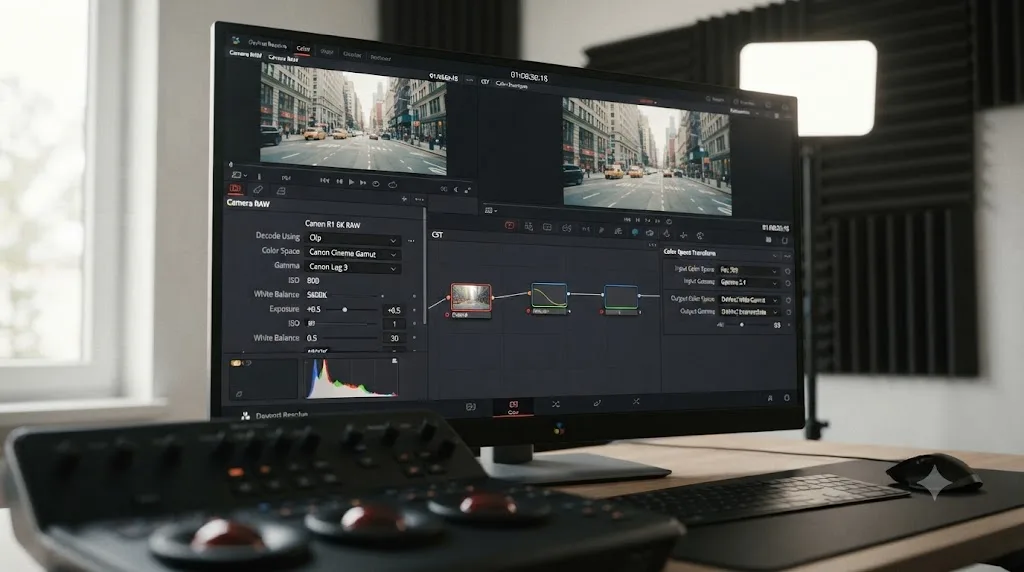Reset Input Color Space with its circle icon
Viewport: 1024px width, 572px height.
(788, 271)
